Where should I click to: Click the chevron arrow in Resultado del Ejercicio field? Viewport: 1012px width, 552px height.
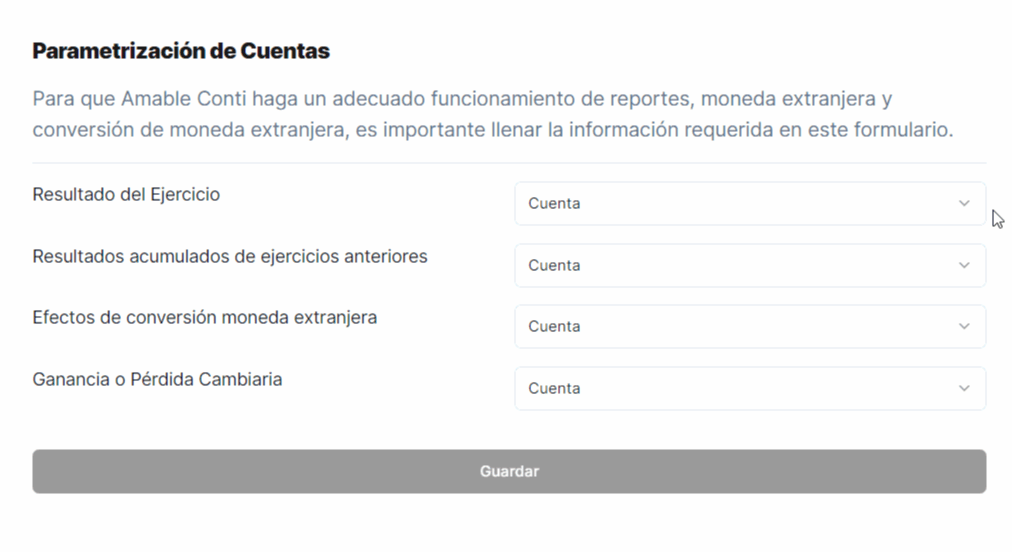[x=964, y=203]
